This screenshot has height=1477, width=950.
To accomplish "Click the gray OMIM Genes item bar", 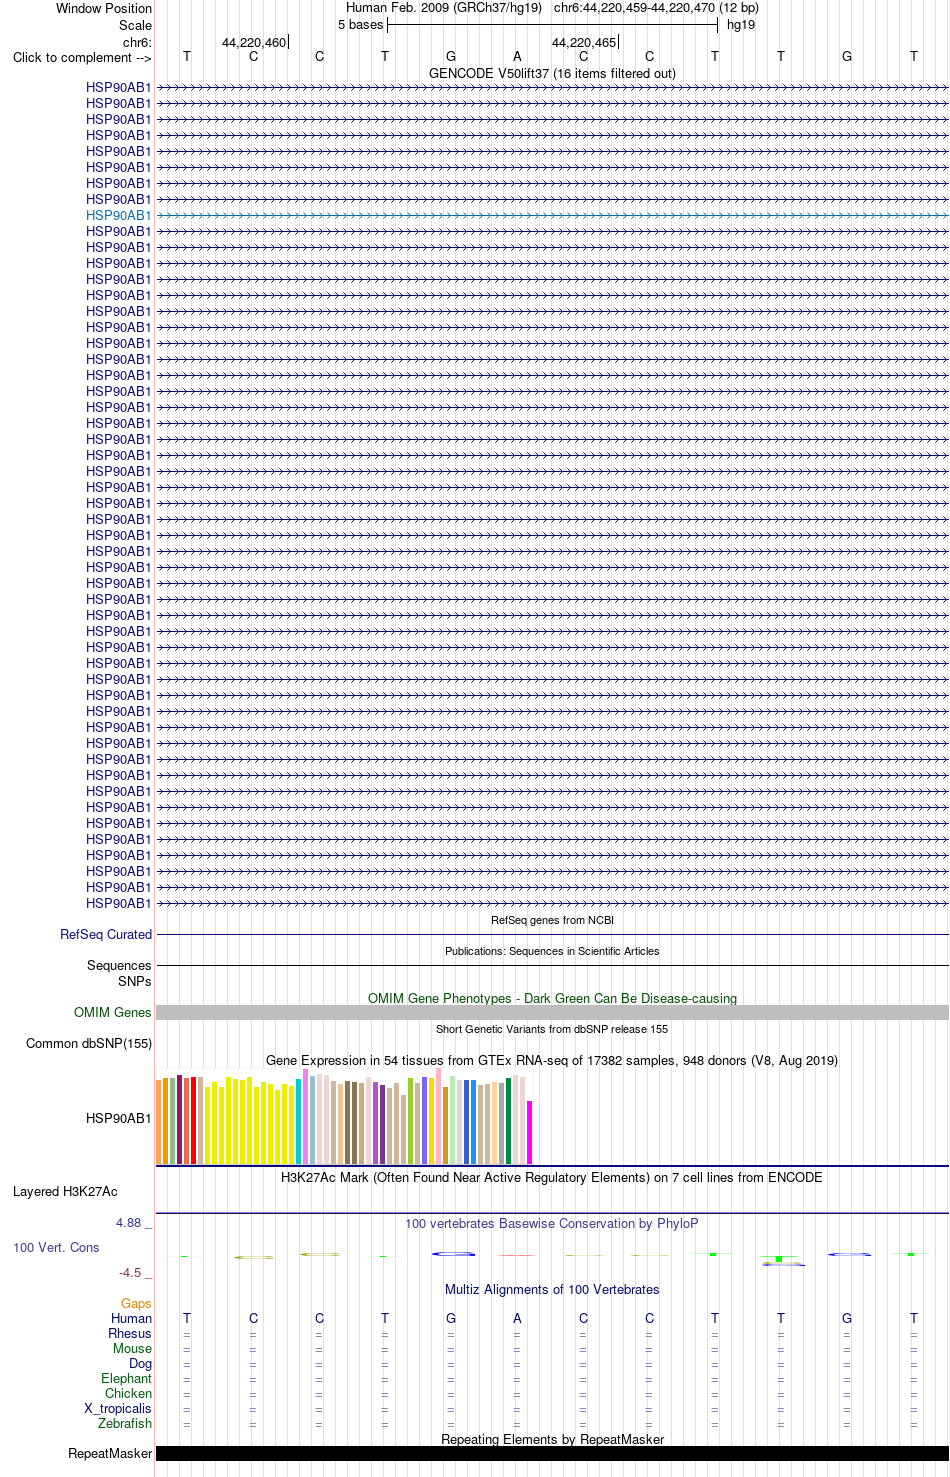I will [x=552, y=1012].
